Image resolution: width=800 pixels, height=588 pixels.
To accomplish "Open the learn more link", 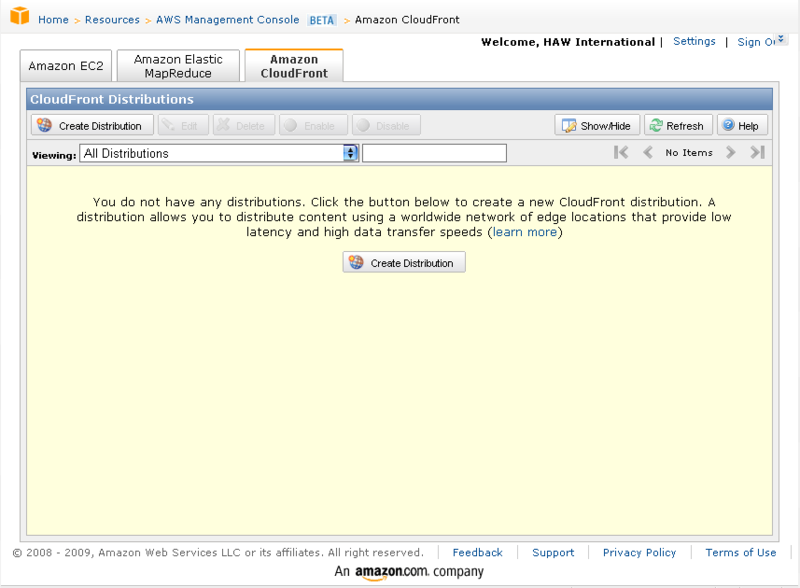I will point(524,231).
